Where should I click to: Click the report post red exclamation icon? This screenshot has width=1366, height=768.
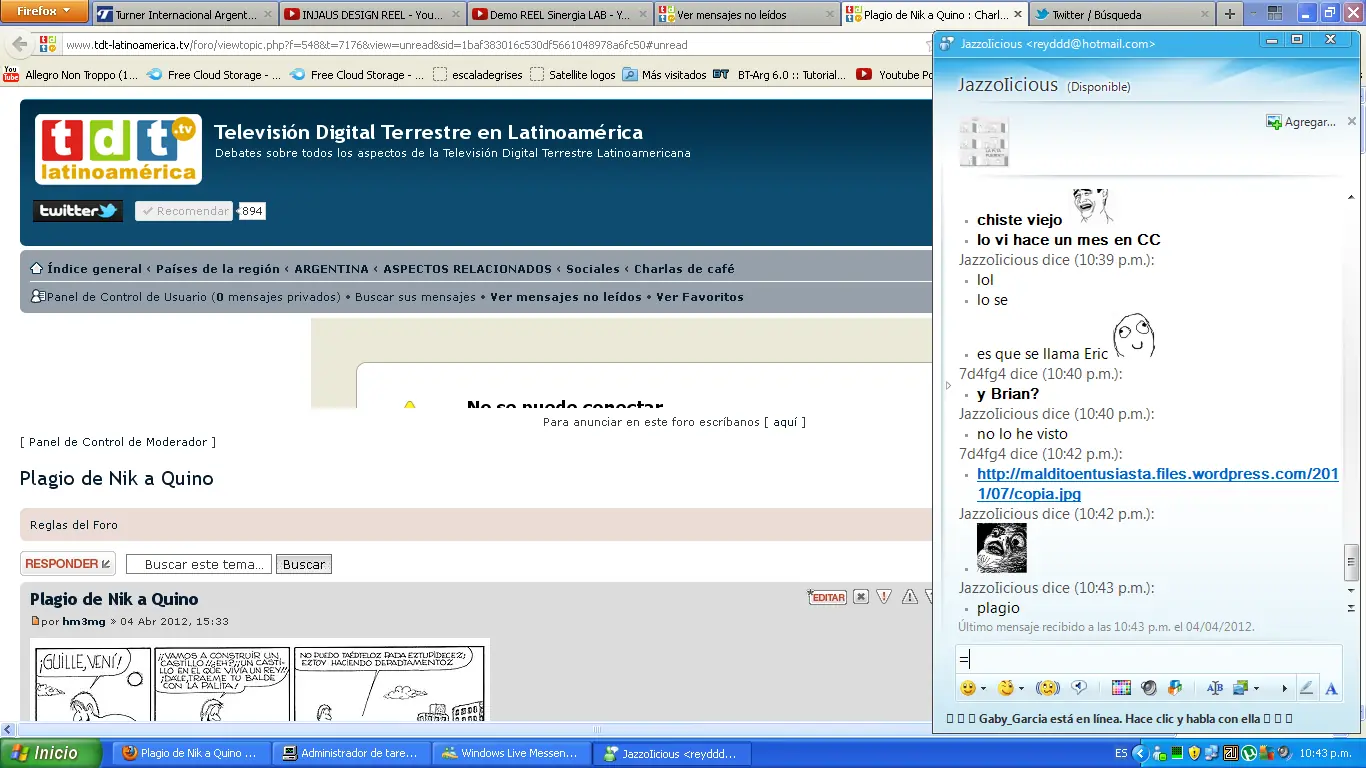[884, 597]
